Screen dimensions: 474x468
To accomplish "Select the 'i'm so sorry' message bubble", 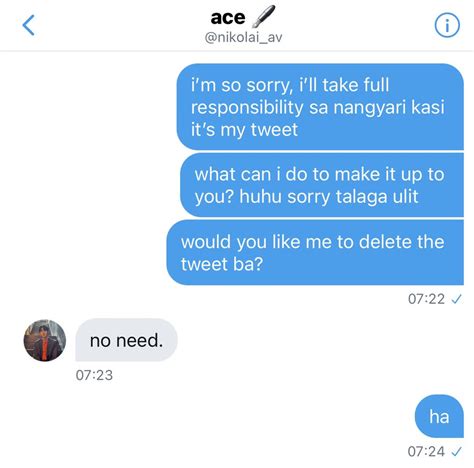I will tap(320, 107).
